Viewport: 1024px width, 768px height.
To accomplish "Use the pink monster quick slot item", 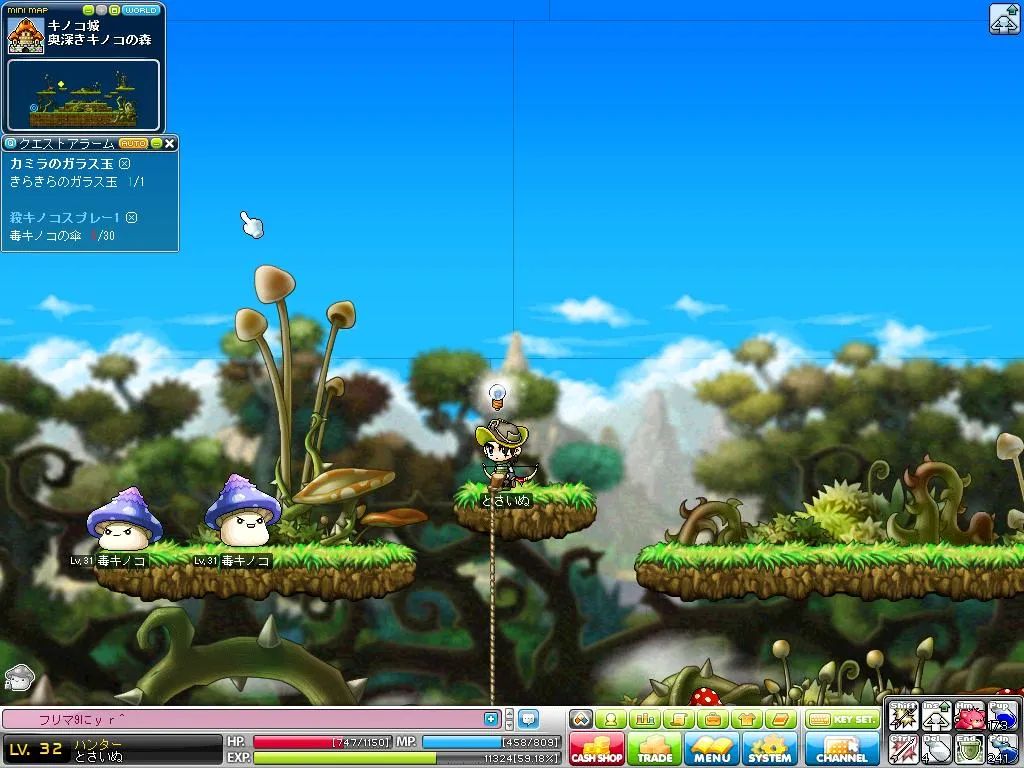I will point(968,717).
